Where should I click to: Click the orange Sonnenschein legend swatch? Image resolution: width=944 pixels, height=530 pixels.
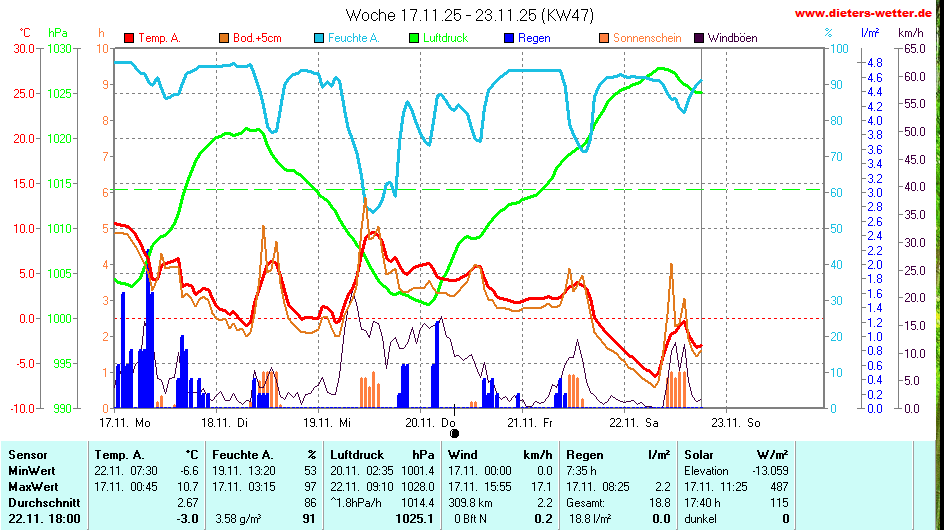click(x=604, y=38)
